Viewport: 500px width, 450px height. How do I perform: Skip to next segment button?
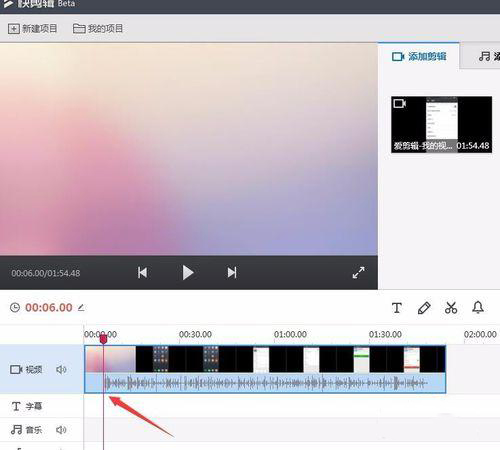click(x=232, y=273)
